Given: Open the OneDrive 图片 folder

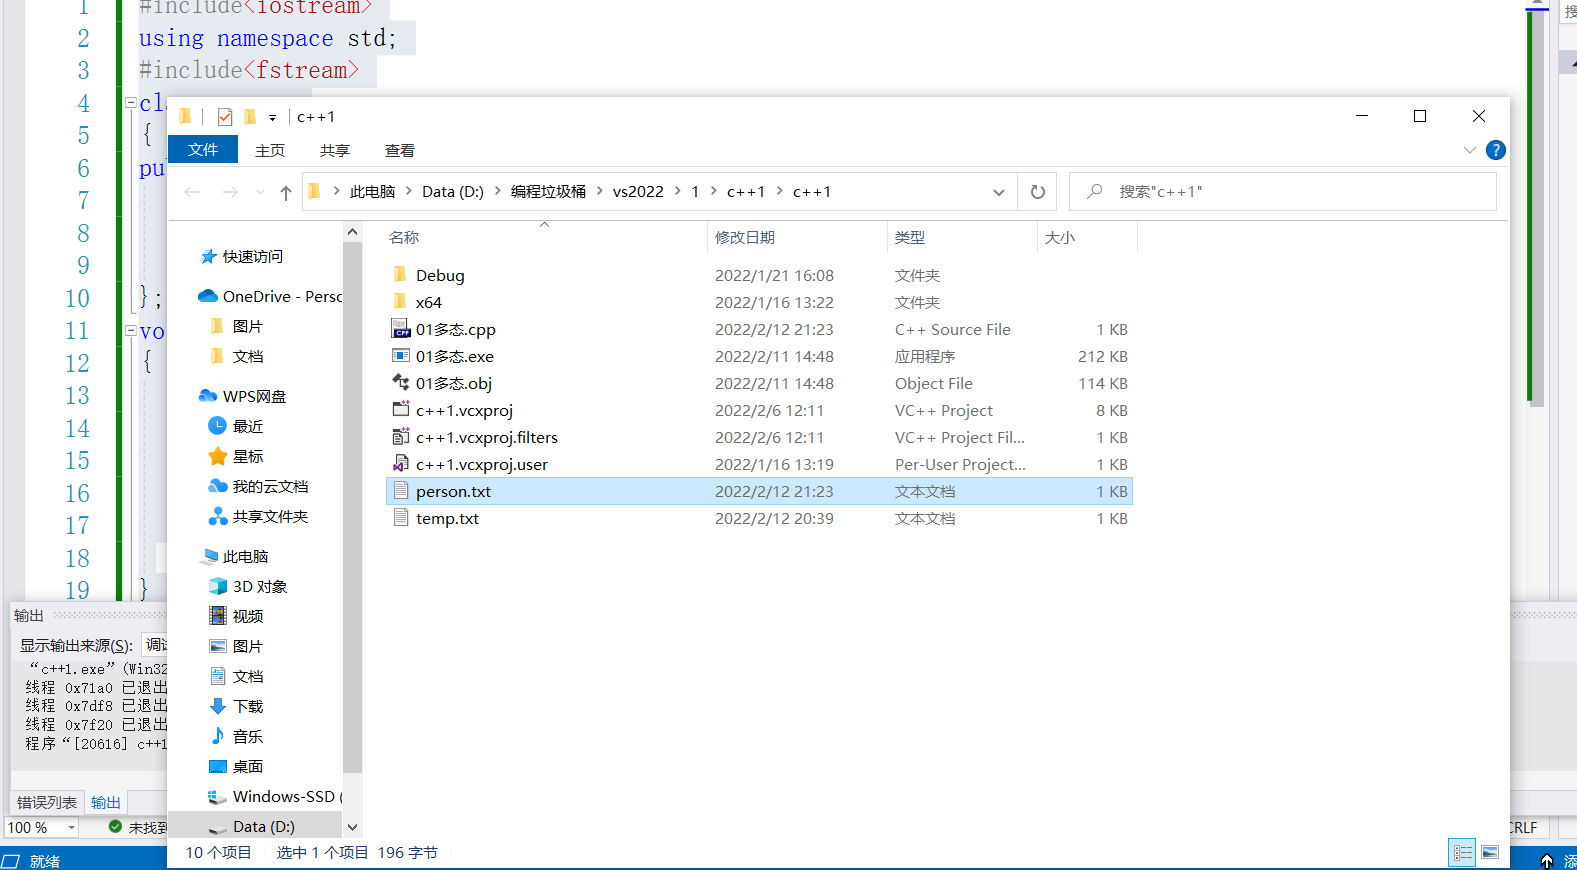Looking at the screenshot, I should click(x=247, y=326).
